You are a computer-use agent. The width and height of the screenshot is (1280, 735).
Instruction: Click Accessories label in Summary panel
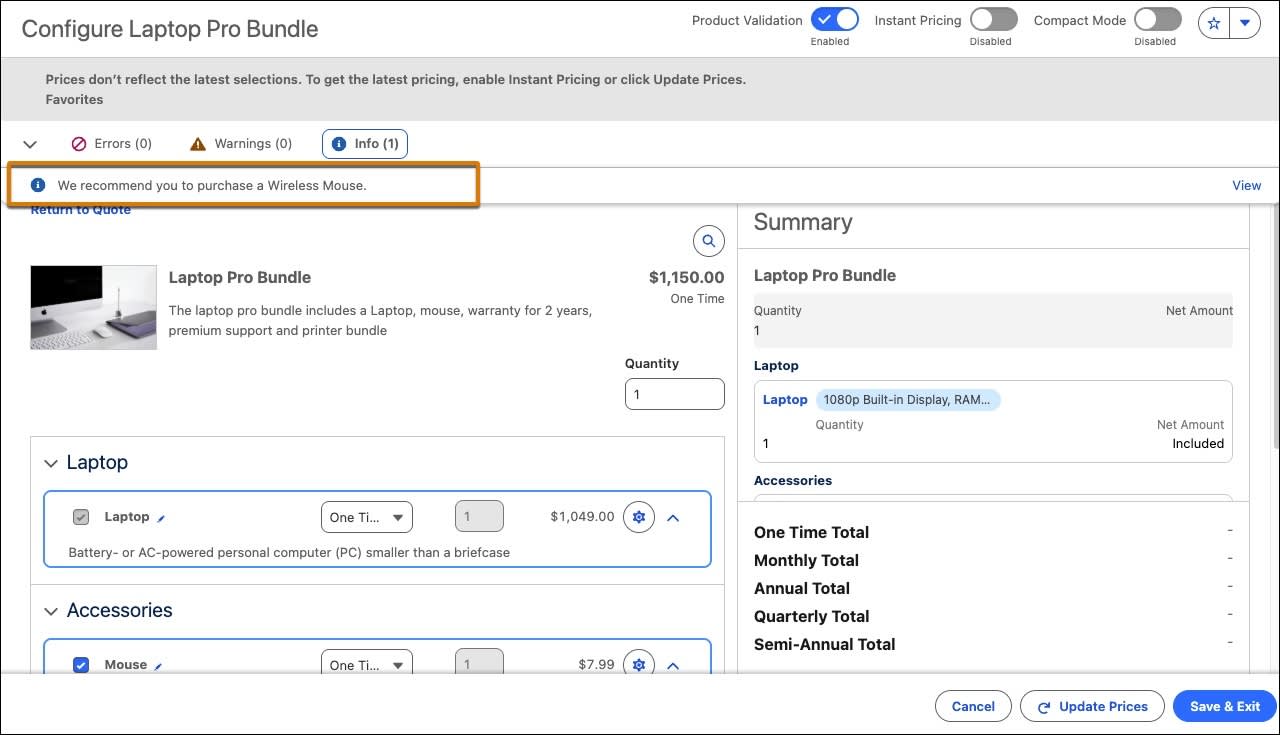click(793, 480)
